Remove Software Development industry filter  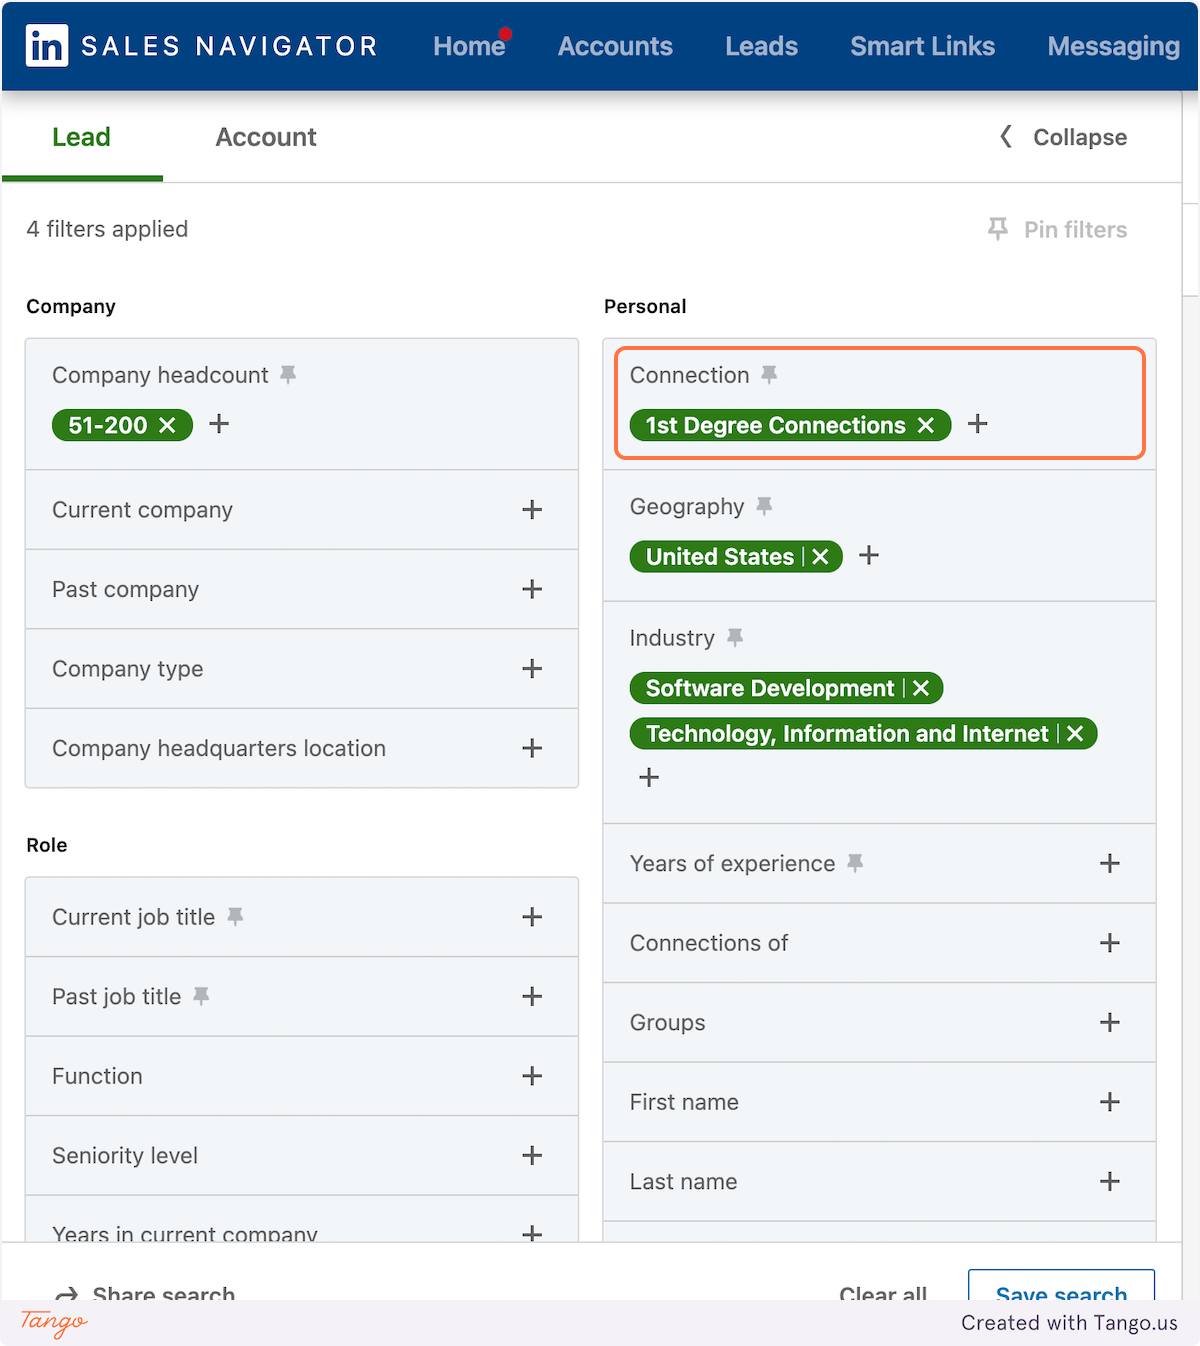coord(921,688)
